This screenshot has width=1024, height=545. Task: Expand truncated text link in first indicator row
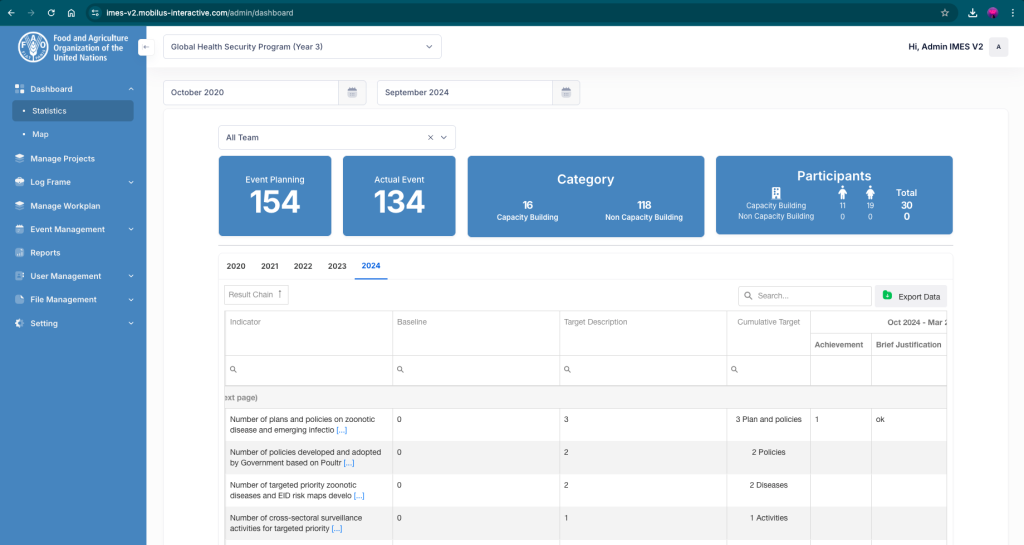pos(342,430)
